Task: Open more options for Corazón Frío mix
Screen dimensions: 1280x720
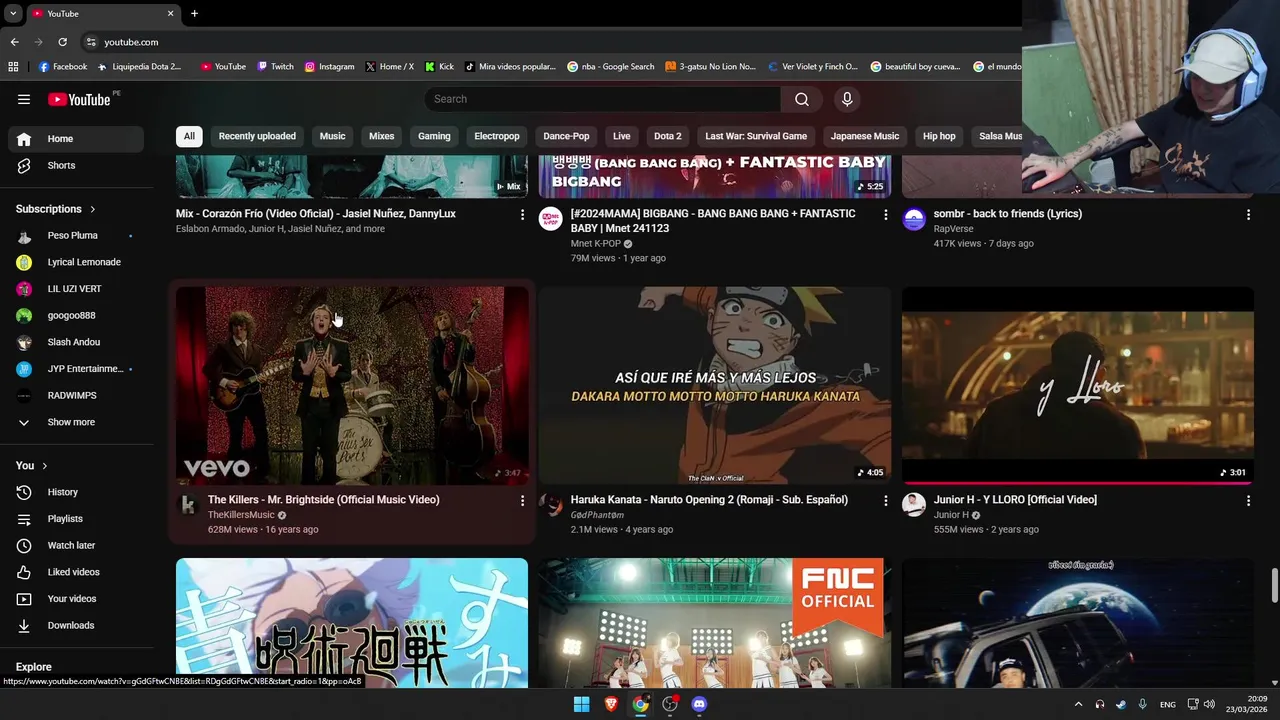Action: tap(522, 214)
